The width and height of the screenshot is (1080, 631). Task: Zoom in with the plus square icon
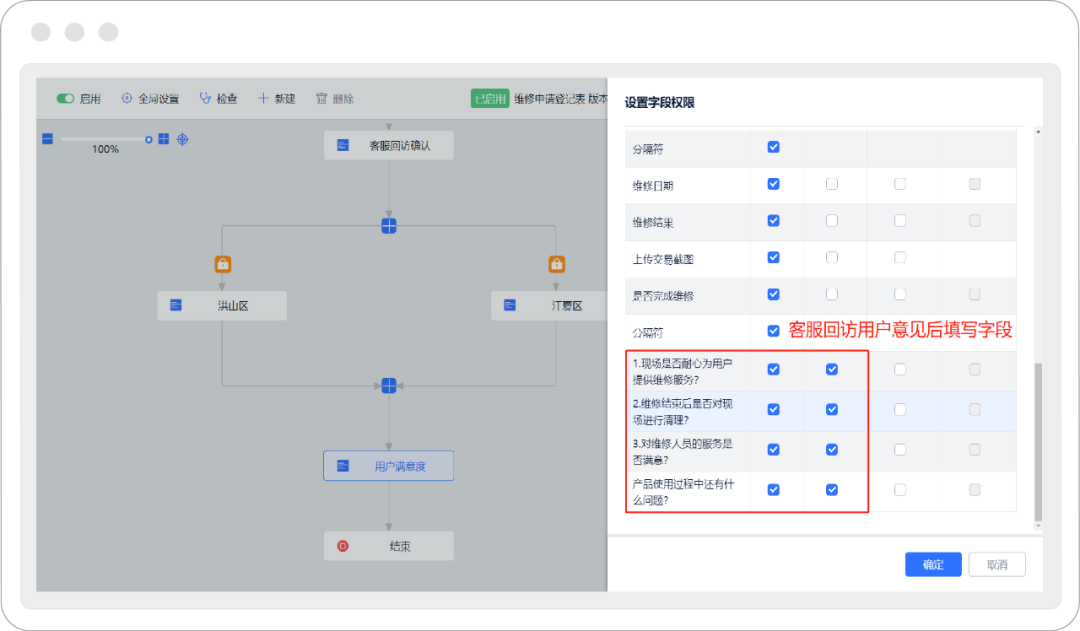coord(164,139)
